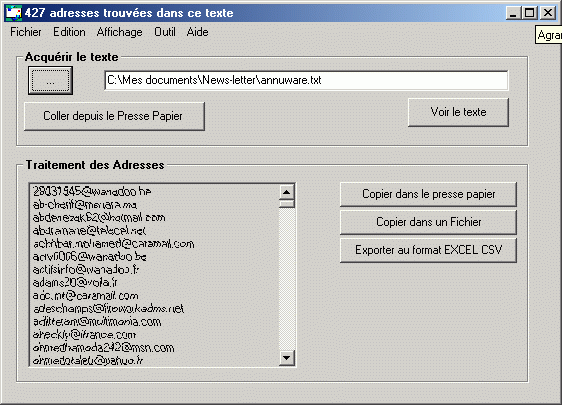Screen dimensions: 562x405
Task: Click Copier dans le presse papier
Action: (428, 194)
